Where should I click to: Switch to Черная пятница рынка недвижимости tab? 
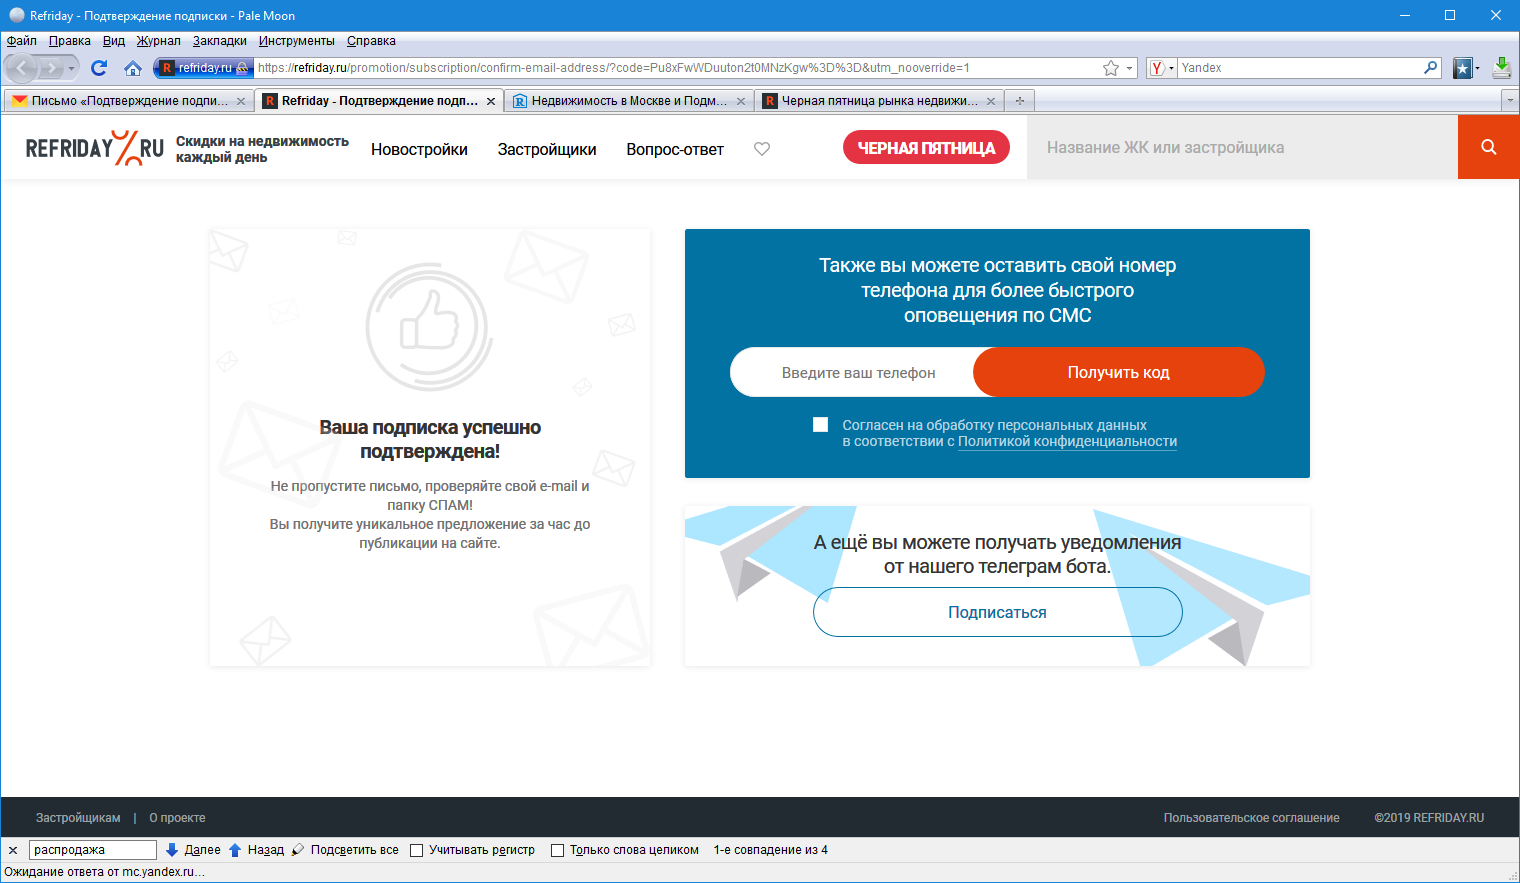[x=879, y=101]
